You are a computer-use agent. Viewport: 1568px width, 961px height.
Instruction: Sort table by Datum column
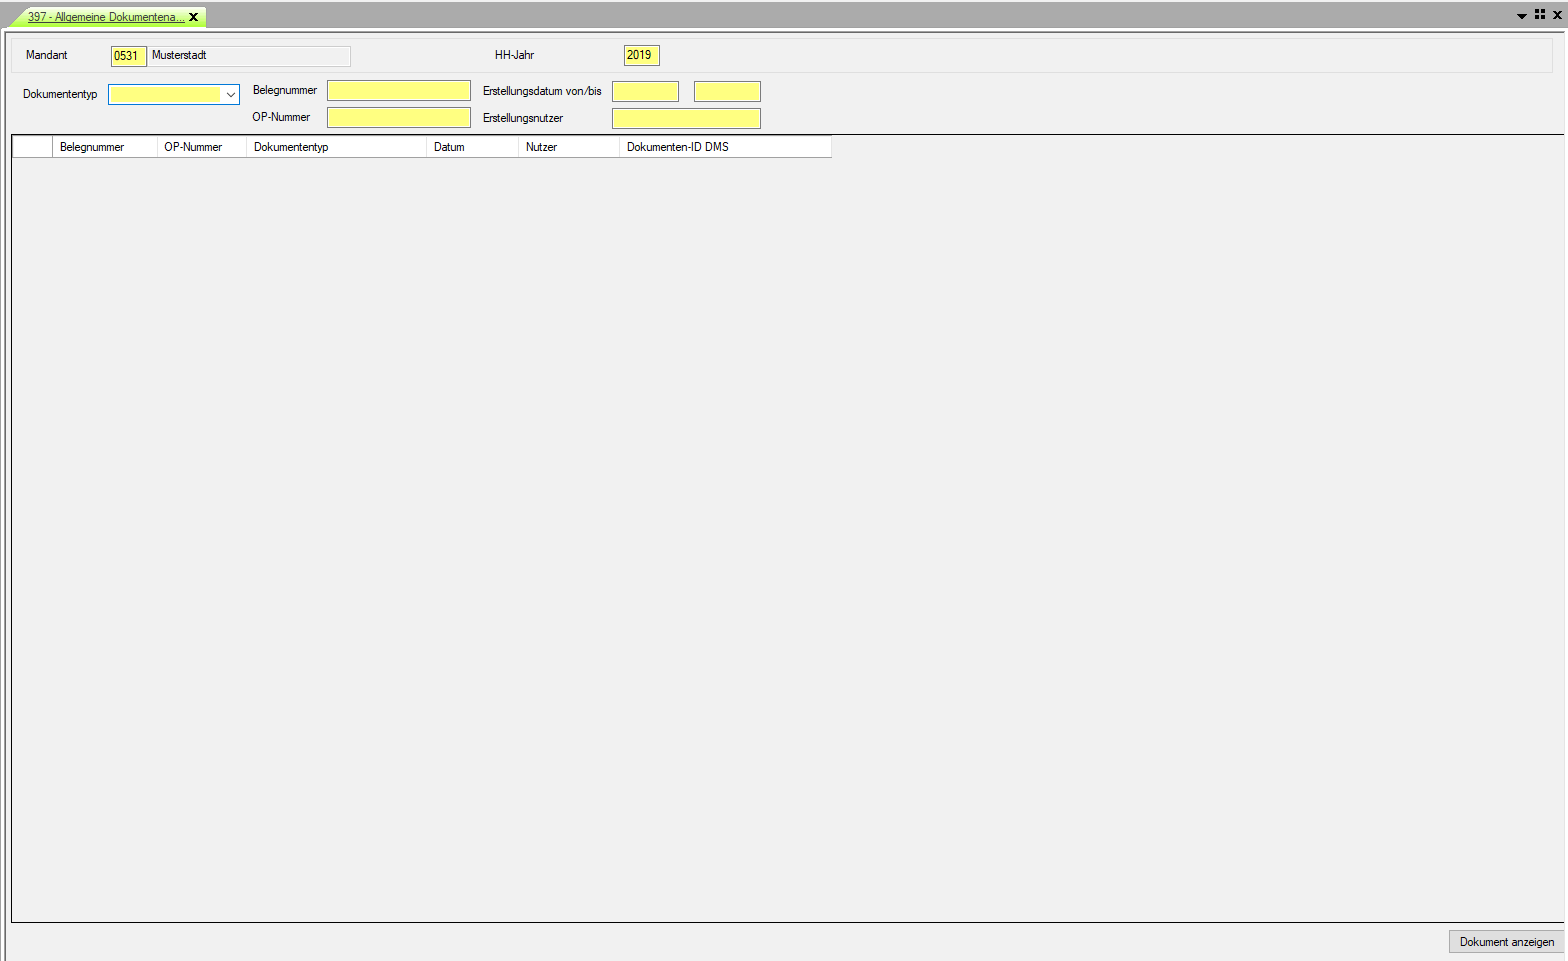coord(471,147)
